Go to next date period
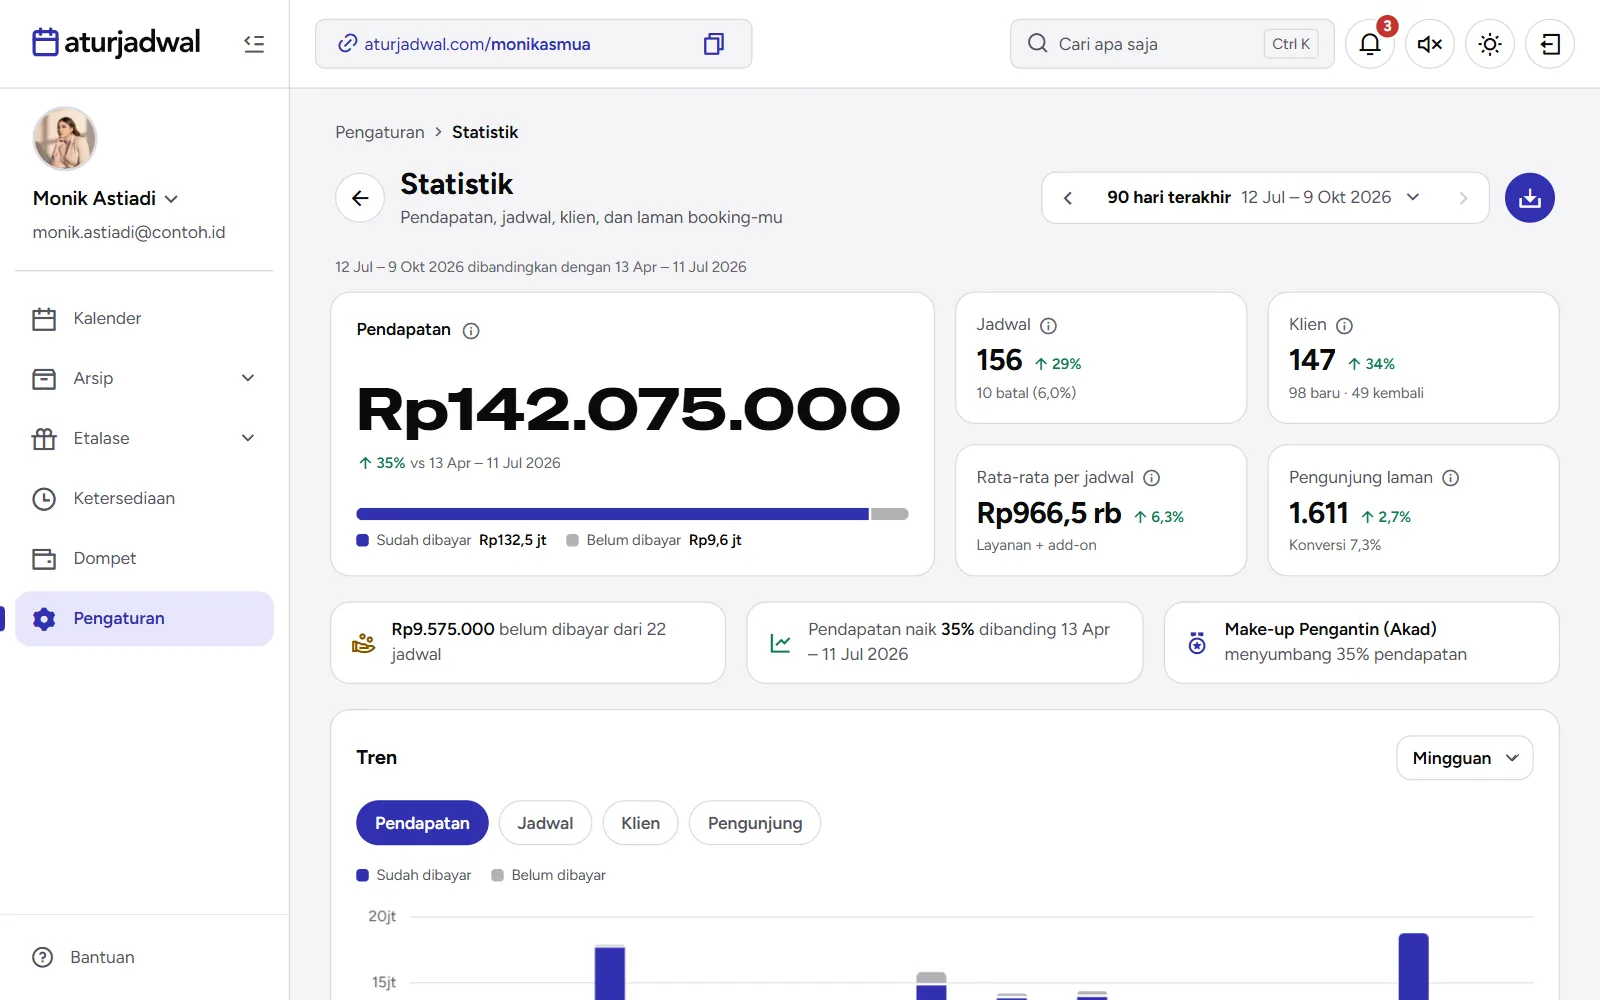Image resolution: width=1600 pixels, height=1000 pixels. coord(1463,198)
